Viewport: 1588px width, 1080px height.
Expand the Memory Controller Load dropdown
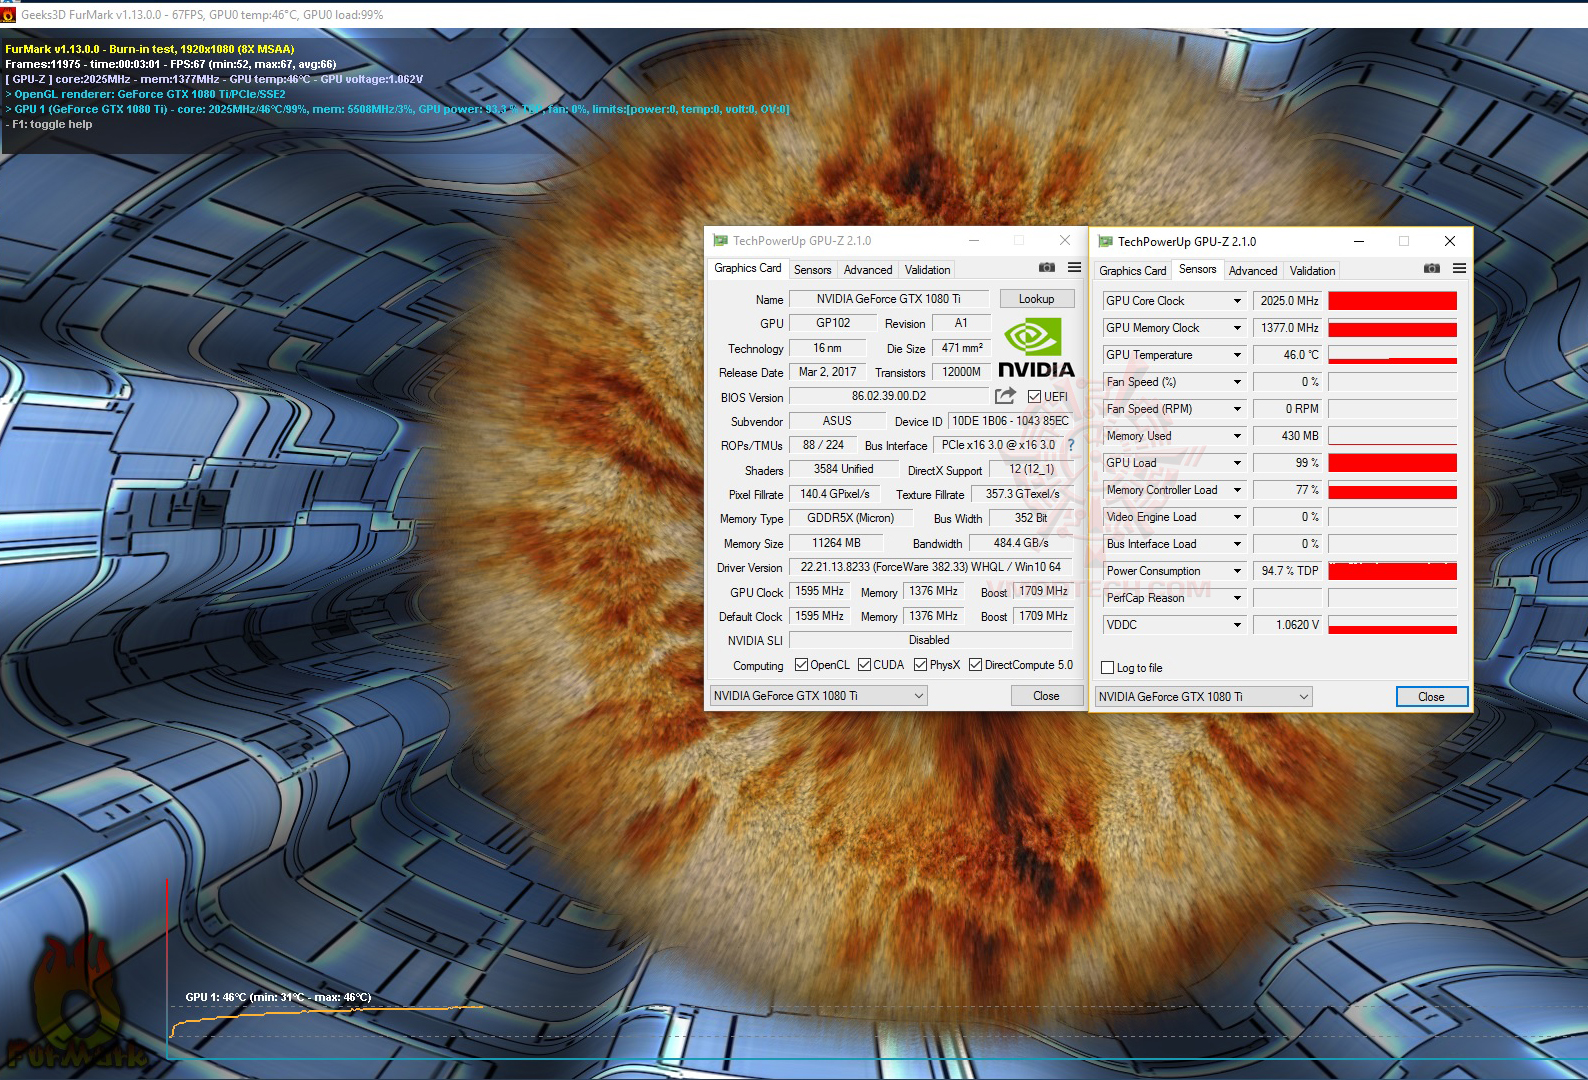(x=1237, y=490)
